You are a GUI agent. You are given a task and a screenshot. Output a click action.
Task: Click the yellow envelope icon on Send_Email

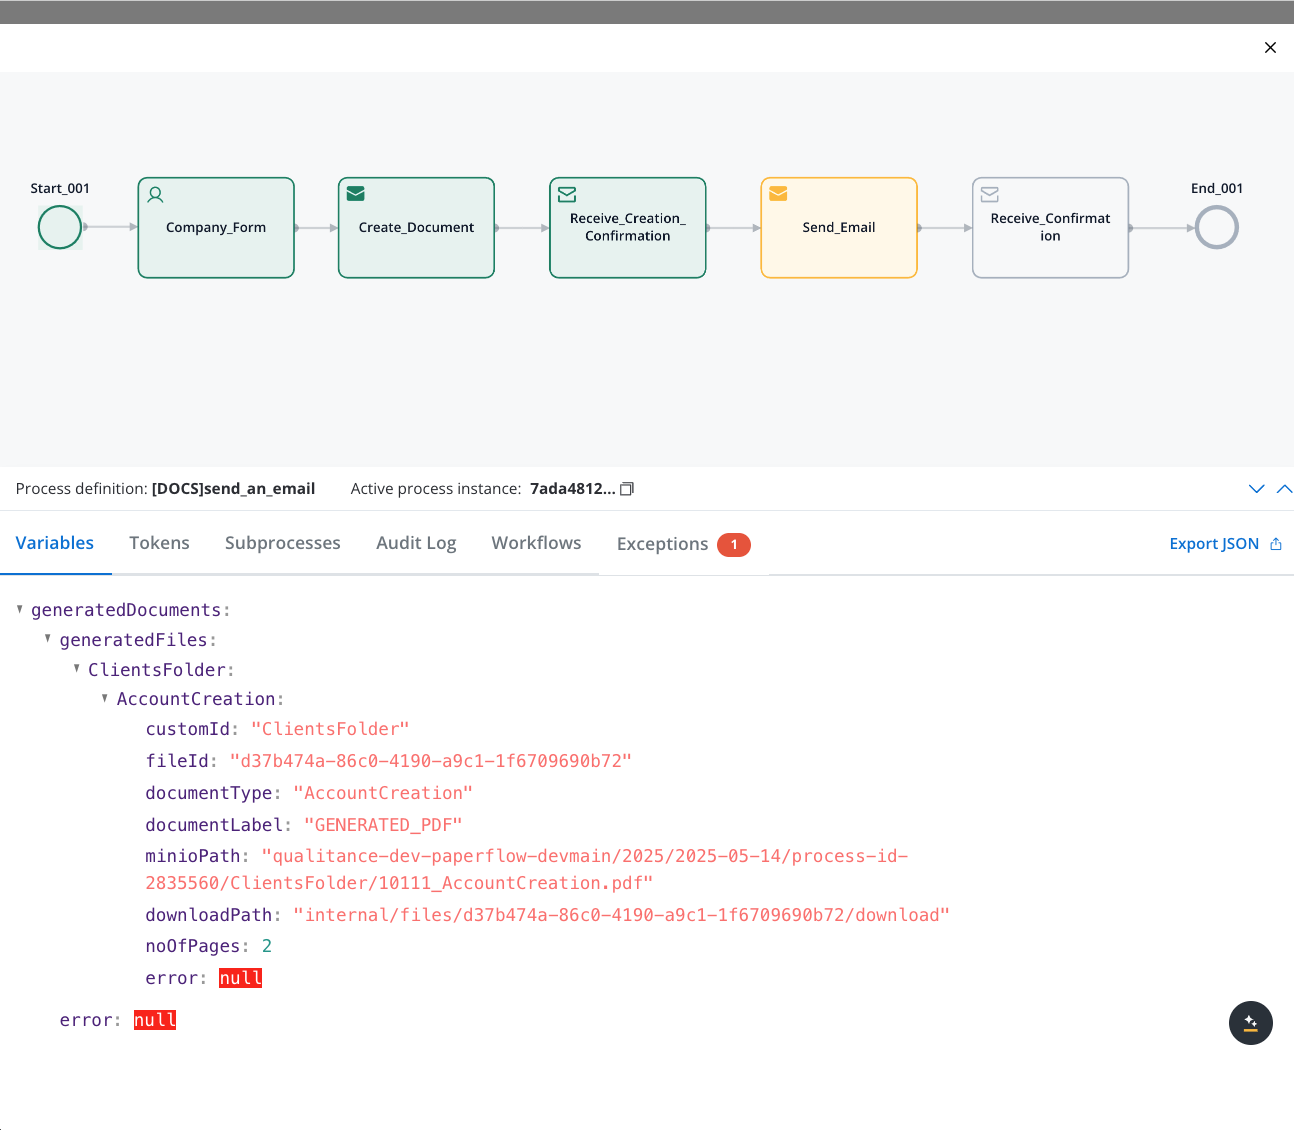coord(778,194)
